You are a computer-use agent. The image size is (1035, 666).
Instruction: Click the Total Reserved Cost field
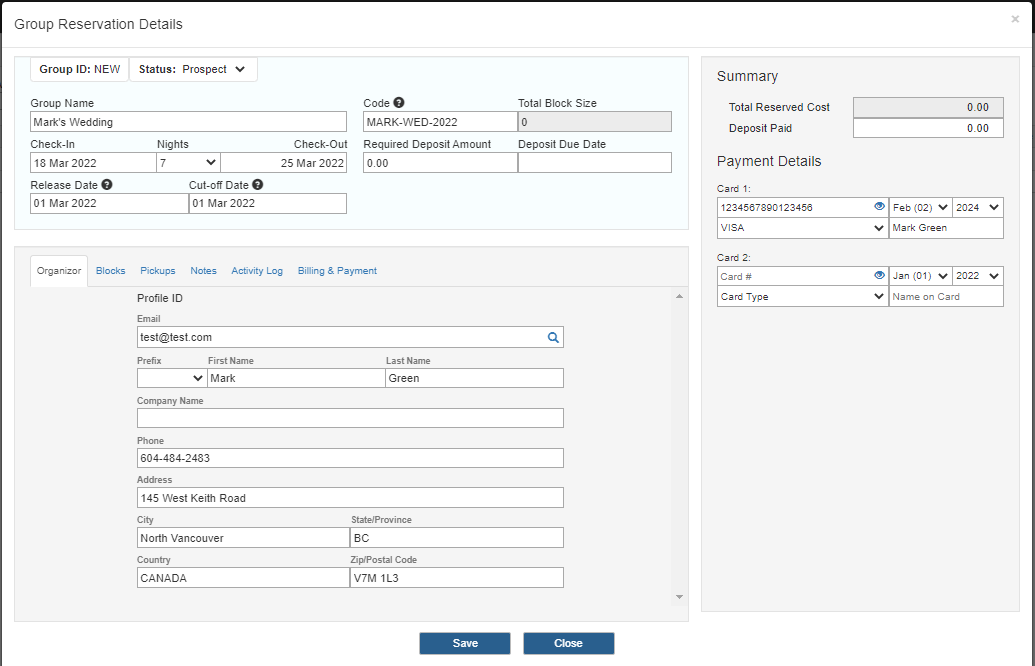(928, 107)
